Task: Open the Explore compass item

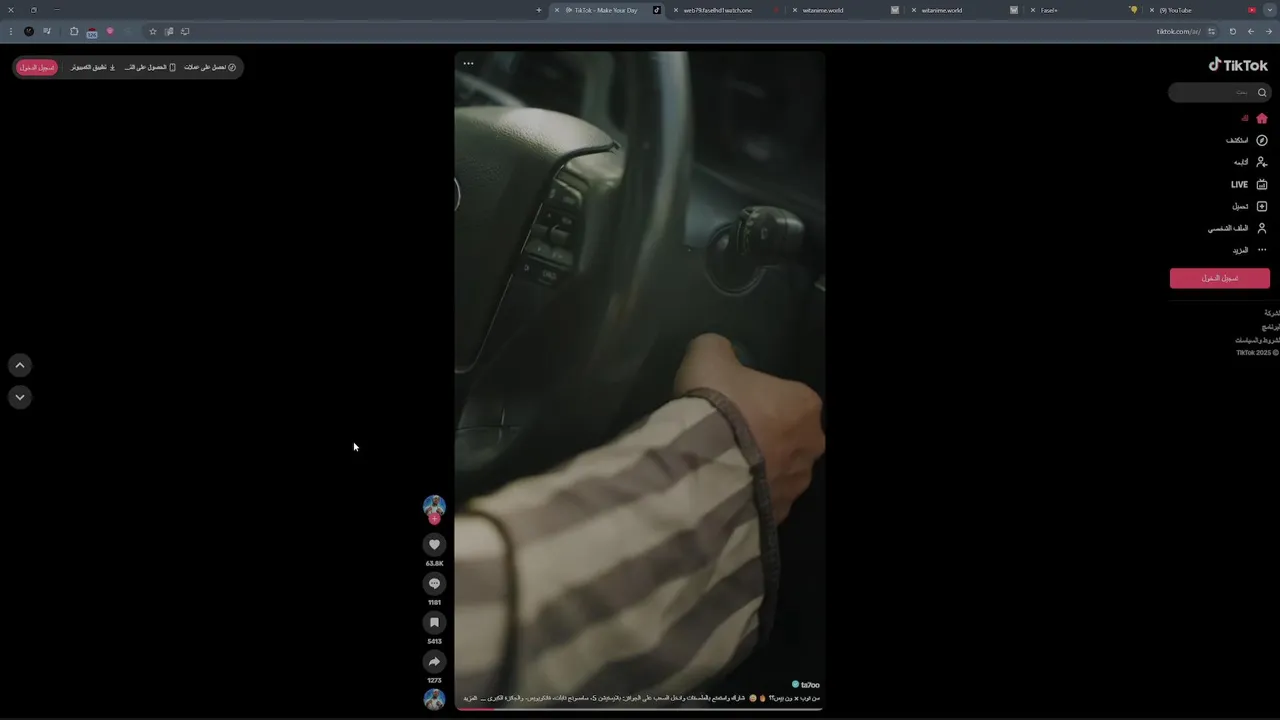Action: 1247,140
